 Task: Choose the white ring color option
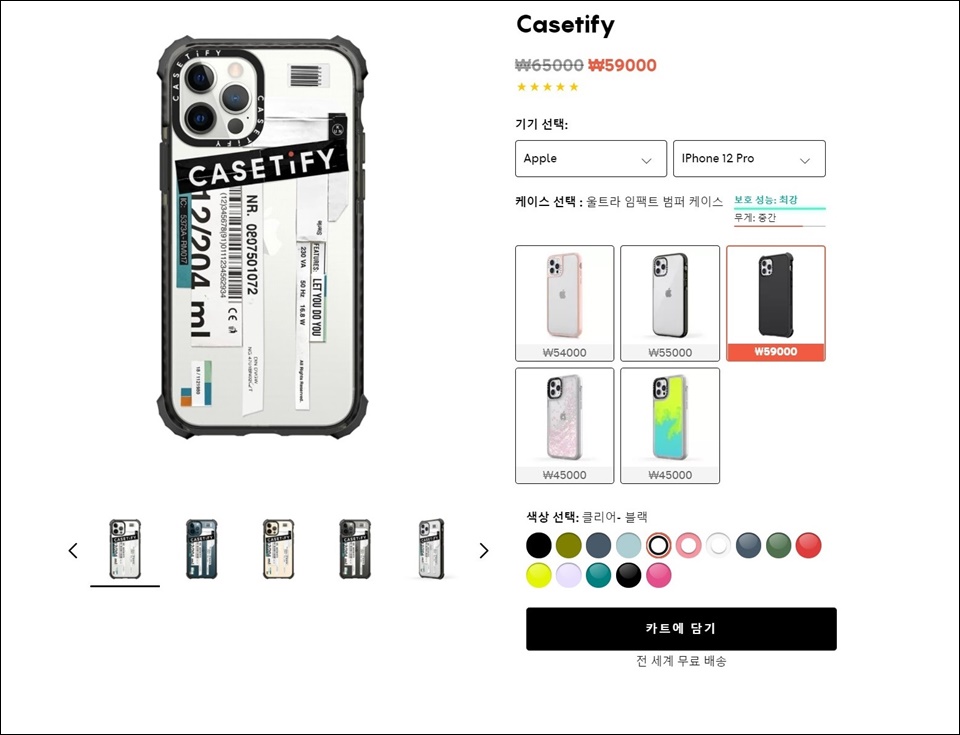[718, 545]
